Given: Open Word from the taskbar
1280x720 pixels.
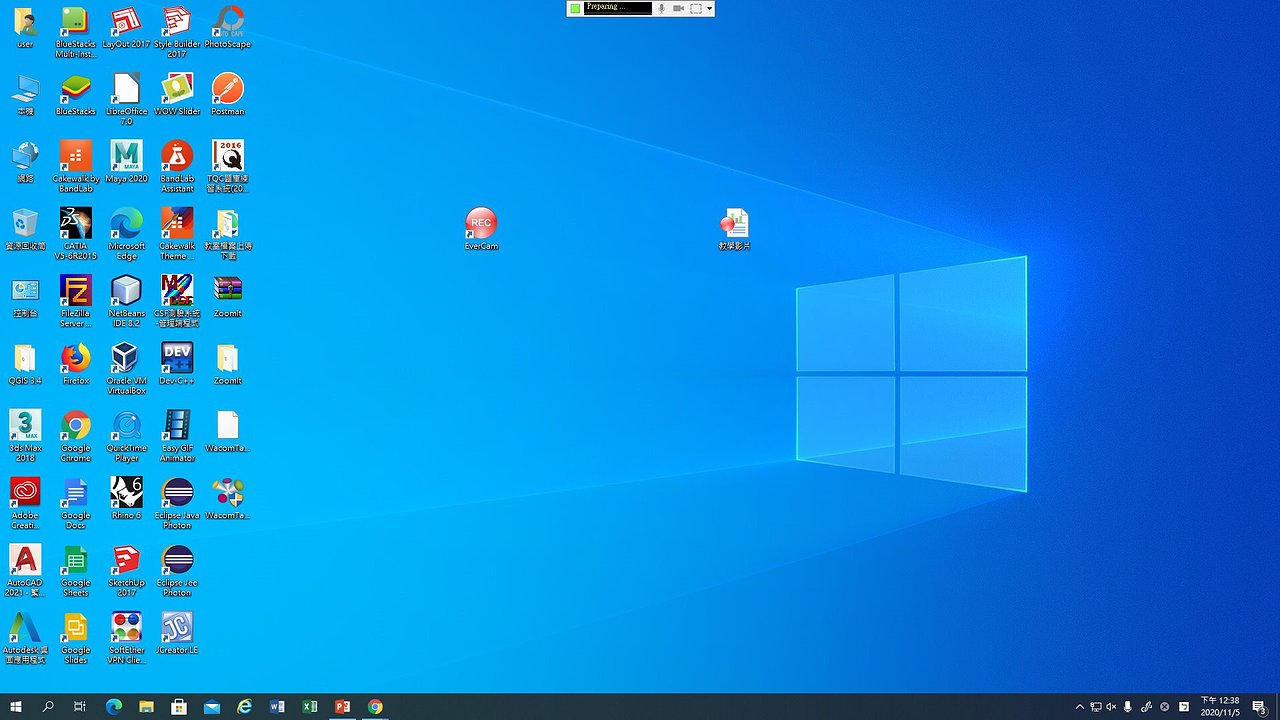Looking at the screenshot, I should click(x=277, y=707).
